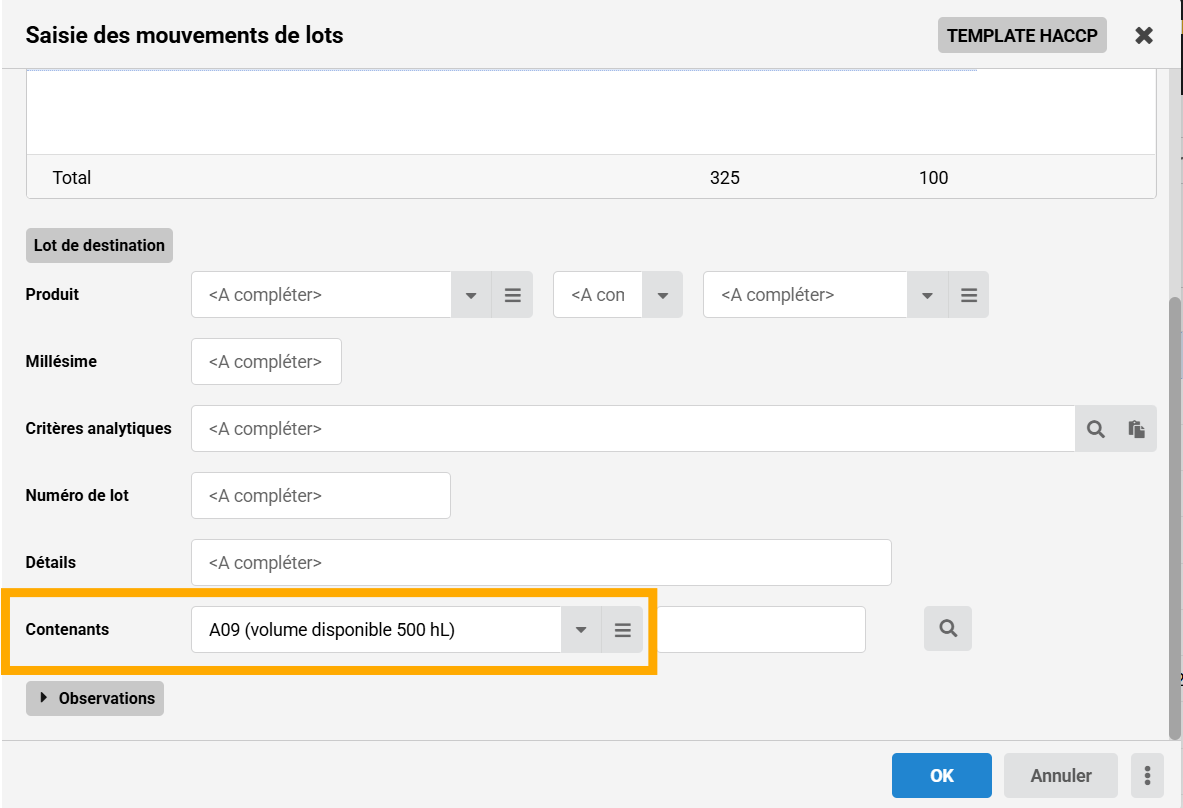Screen dimensions: 1183x808
Task: Click the Numéro de lot input field
Action: (x=320, y=496)
